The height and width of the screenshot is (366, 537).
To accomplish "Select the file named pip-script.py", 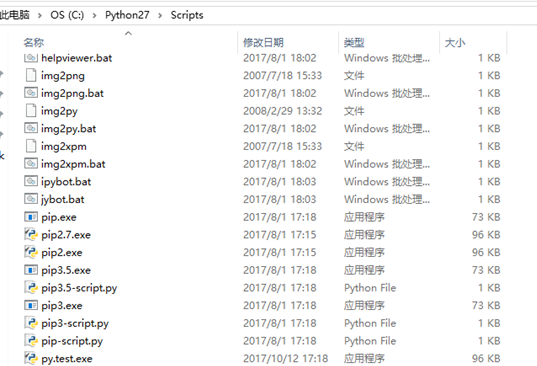I will (72, 341).
